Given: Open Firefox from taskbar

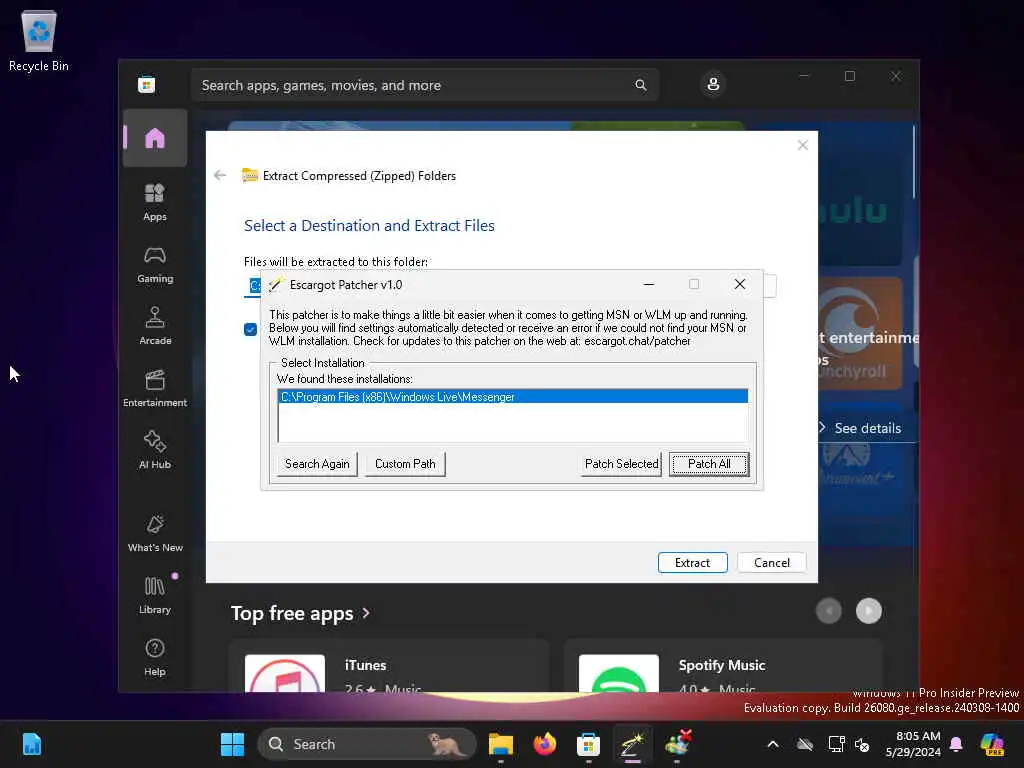Looking at the screenshot, I should click(x=545, y=744).
